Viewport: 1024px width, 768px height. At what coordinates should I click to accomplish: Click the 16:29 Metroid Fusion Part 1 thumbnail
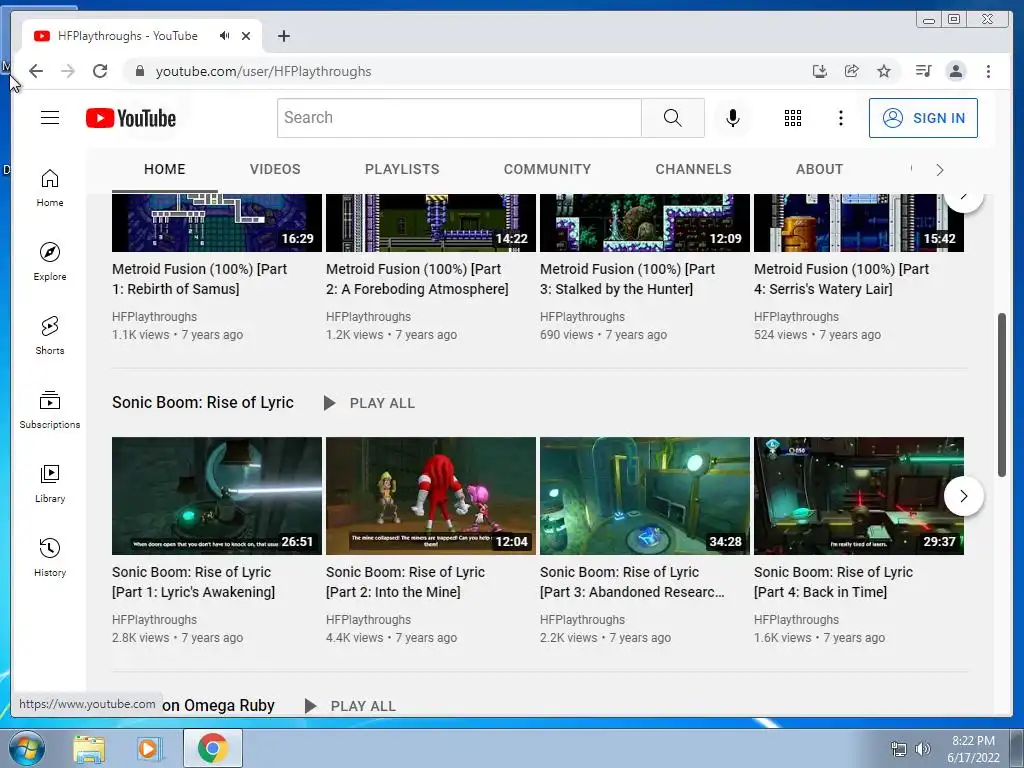(217, 223)
